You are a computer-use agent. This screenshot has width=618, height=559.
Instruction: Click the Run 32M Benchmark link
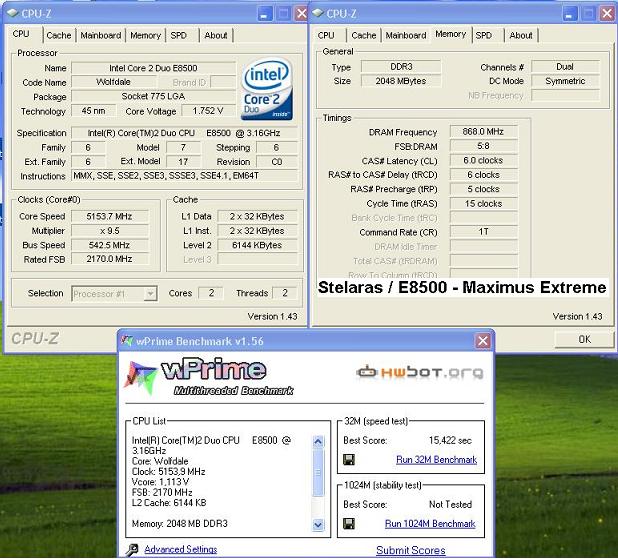pos(436,460)
